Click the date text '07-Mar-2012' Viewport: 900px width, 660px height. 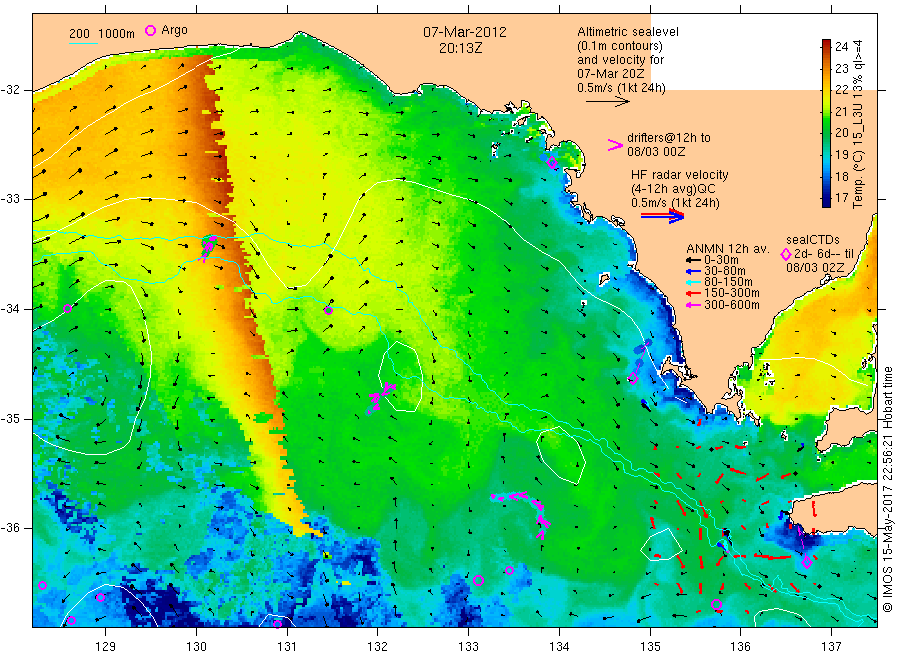pos(465,32)
